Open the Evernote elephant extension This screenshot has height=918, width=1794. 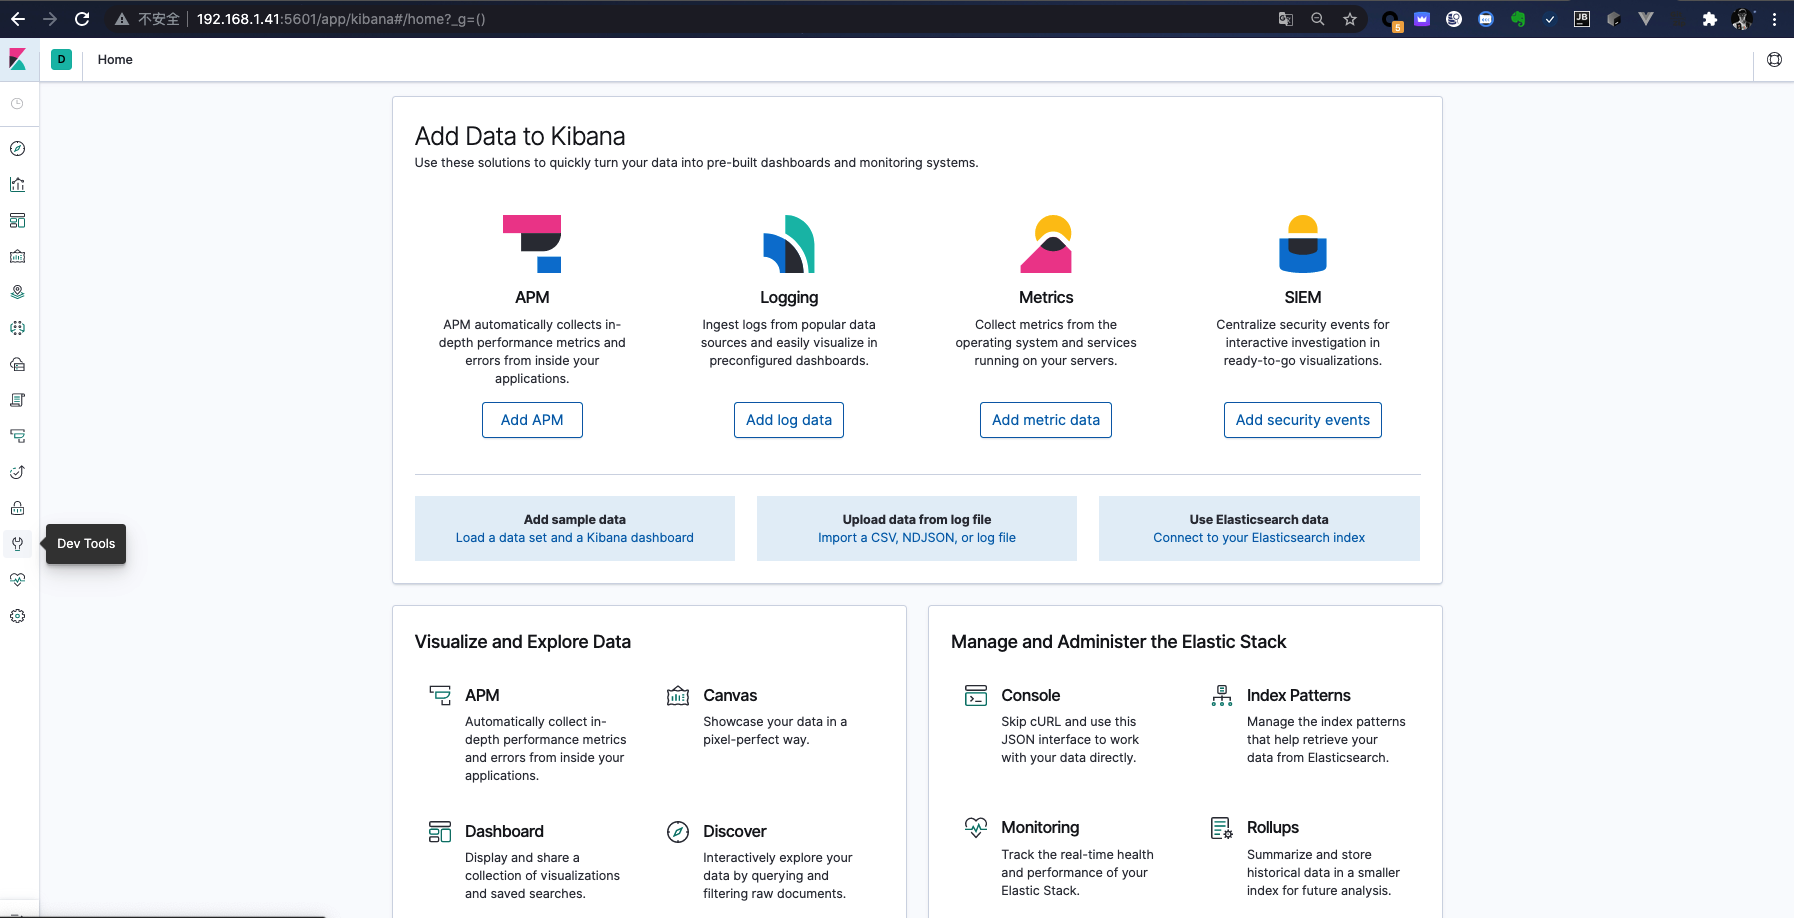pyautogui.click(x=1518, y=19)
